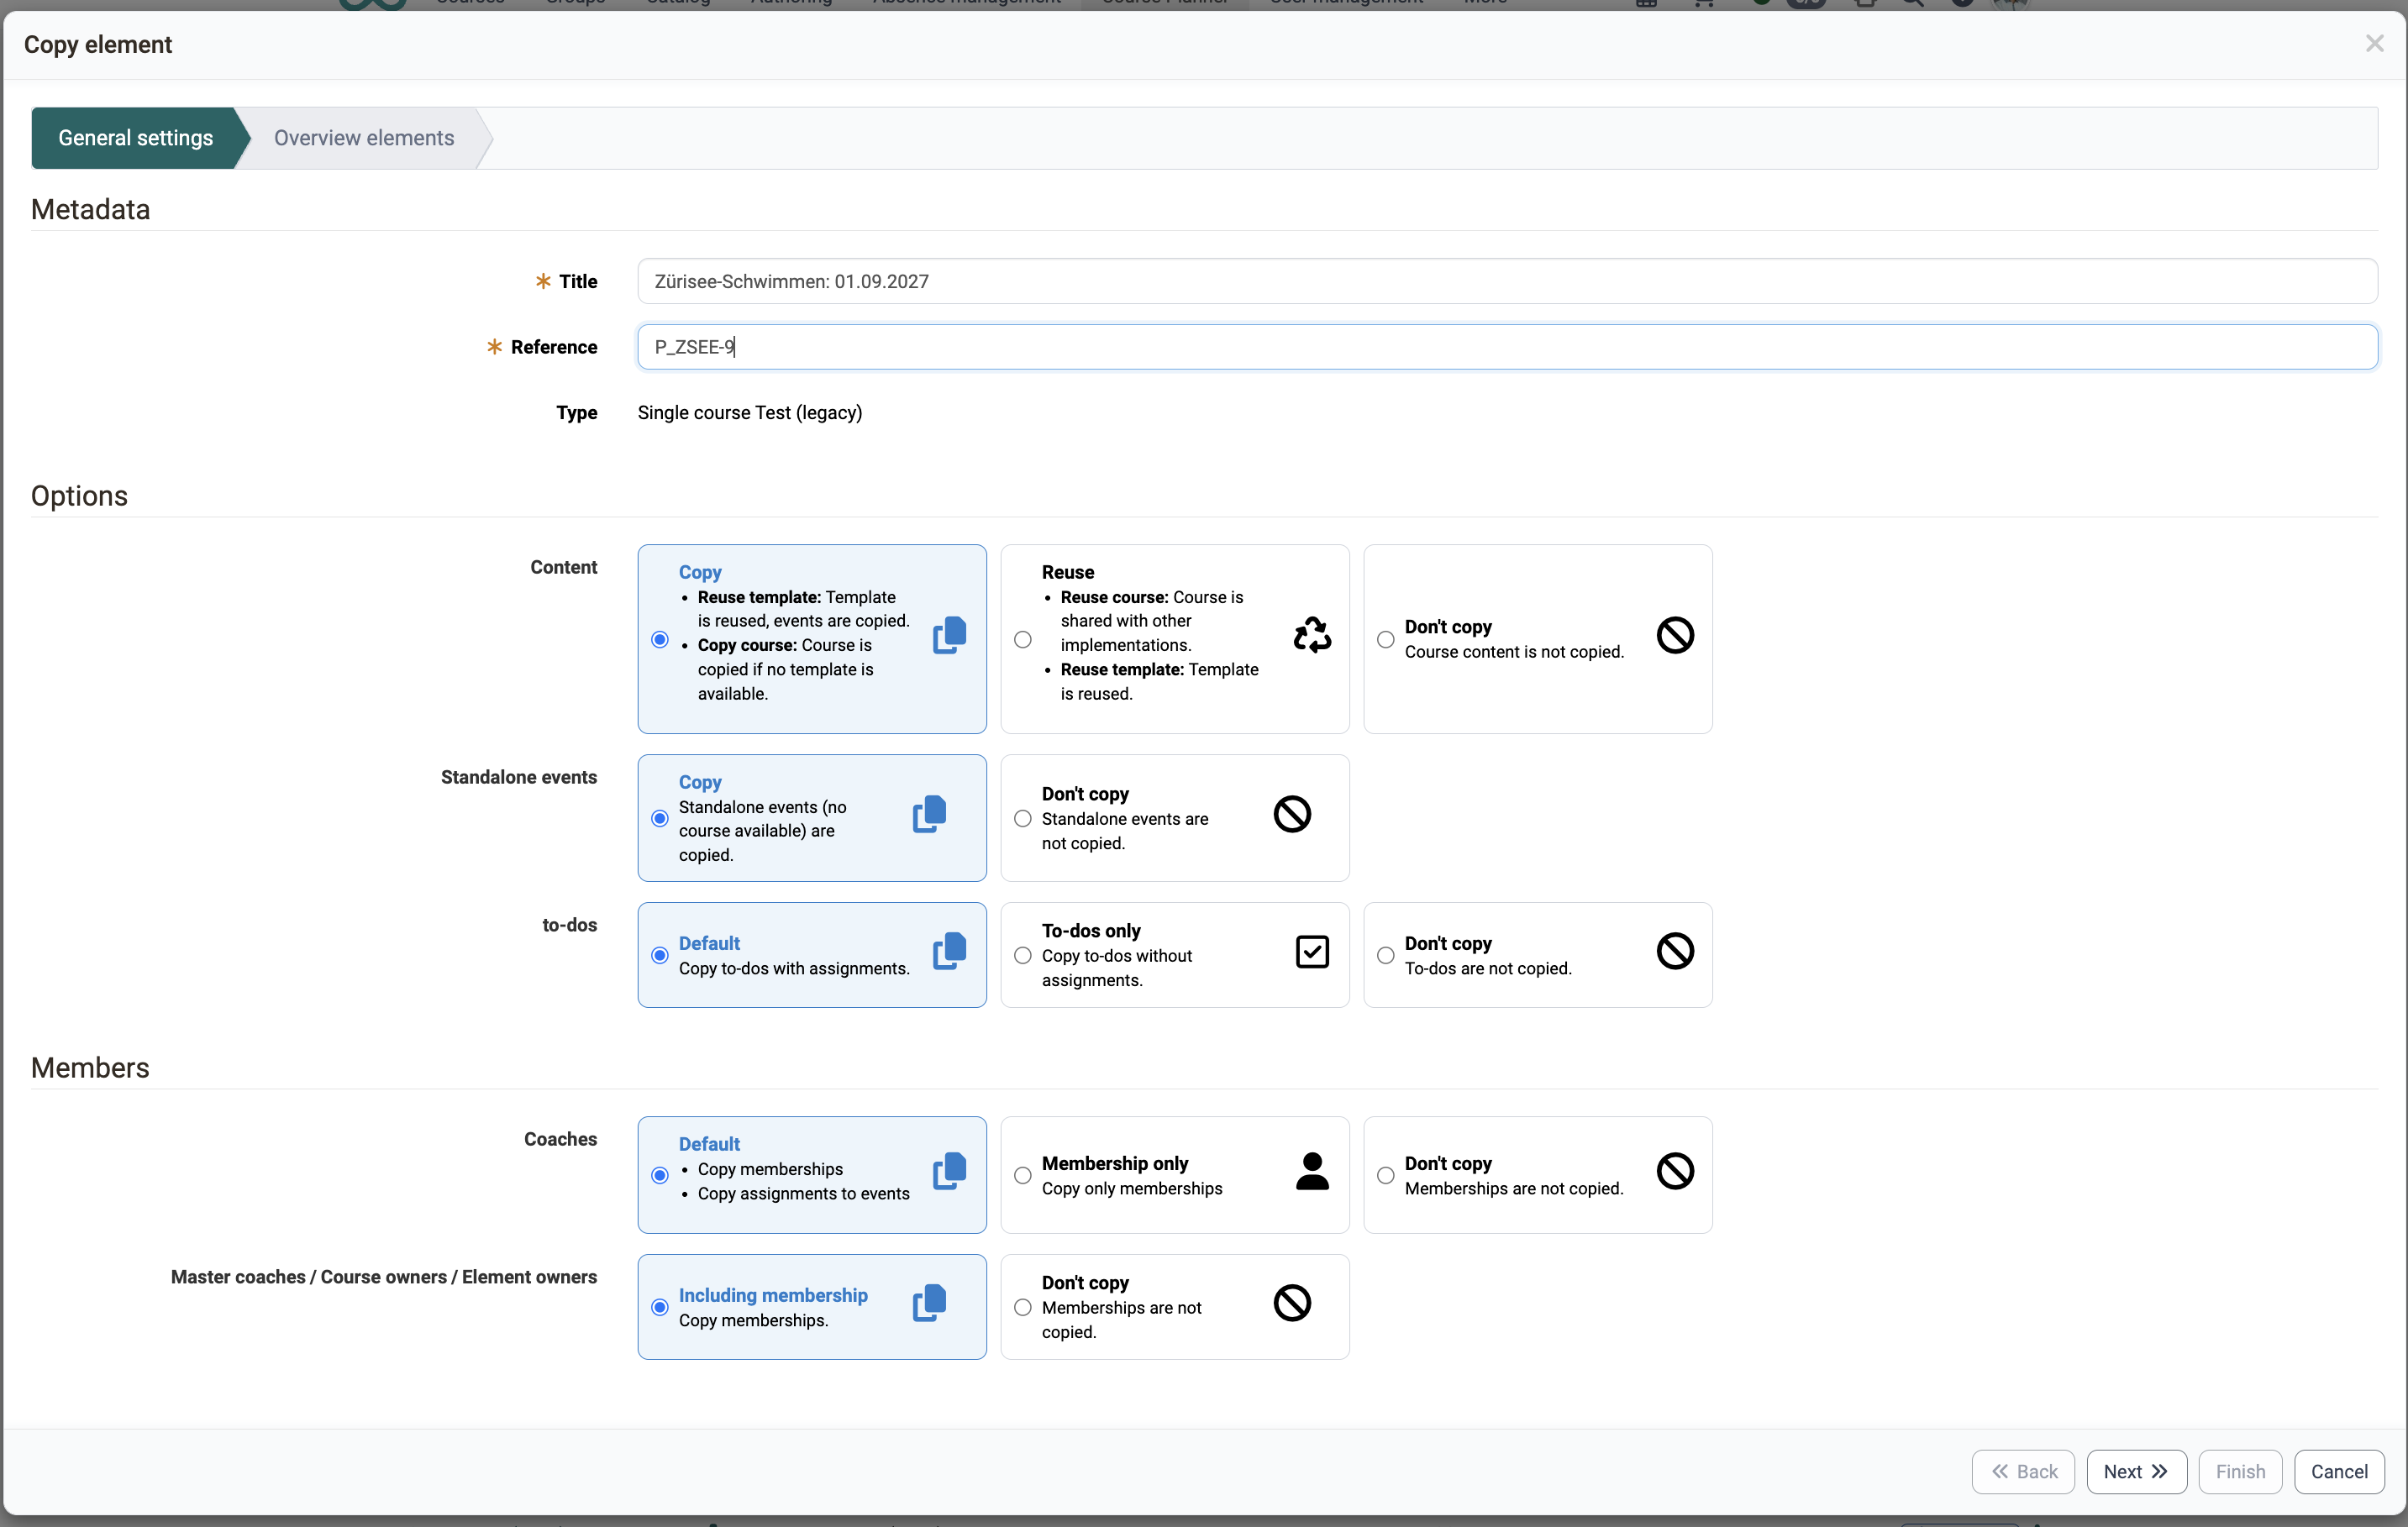The image size is (2408, 1527).
Task: Click 'Master coaches / Course owners / Element owners' label
Action: click(384, 1277)
